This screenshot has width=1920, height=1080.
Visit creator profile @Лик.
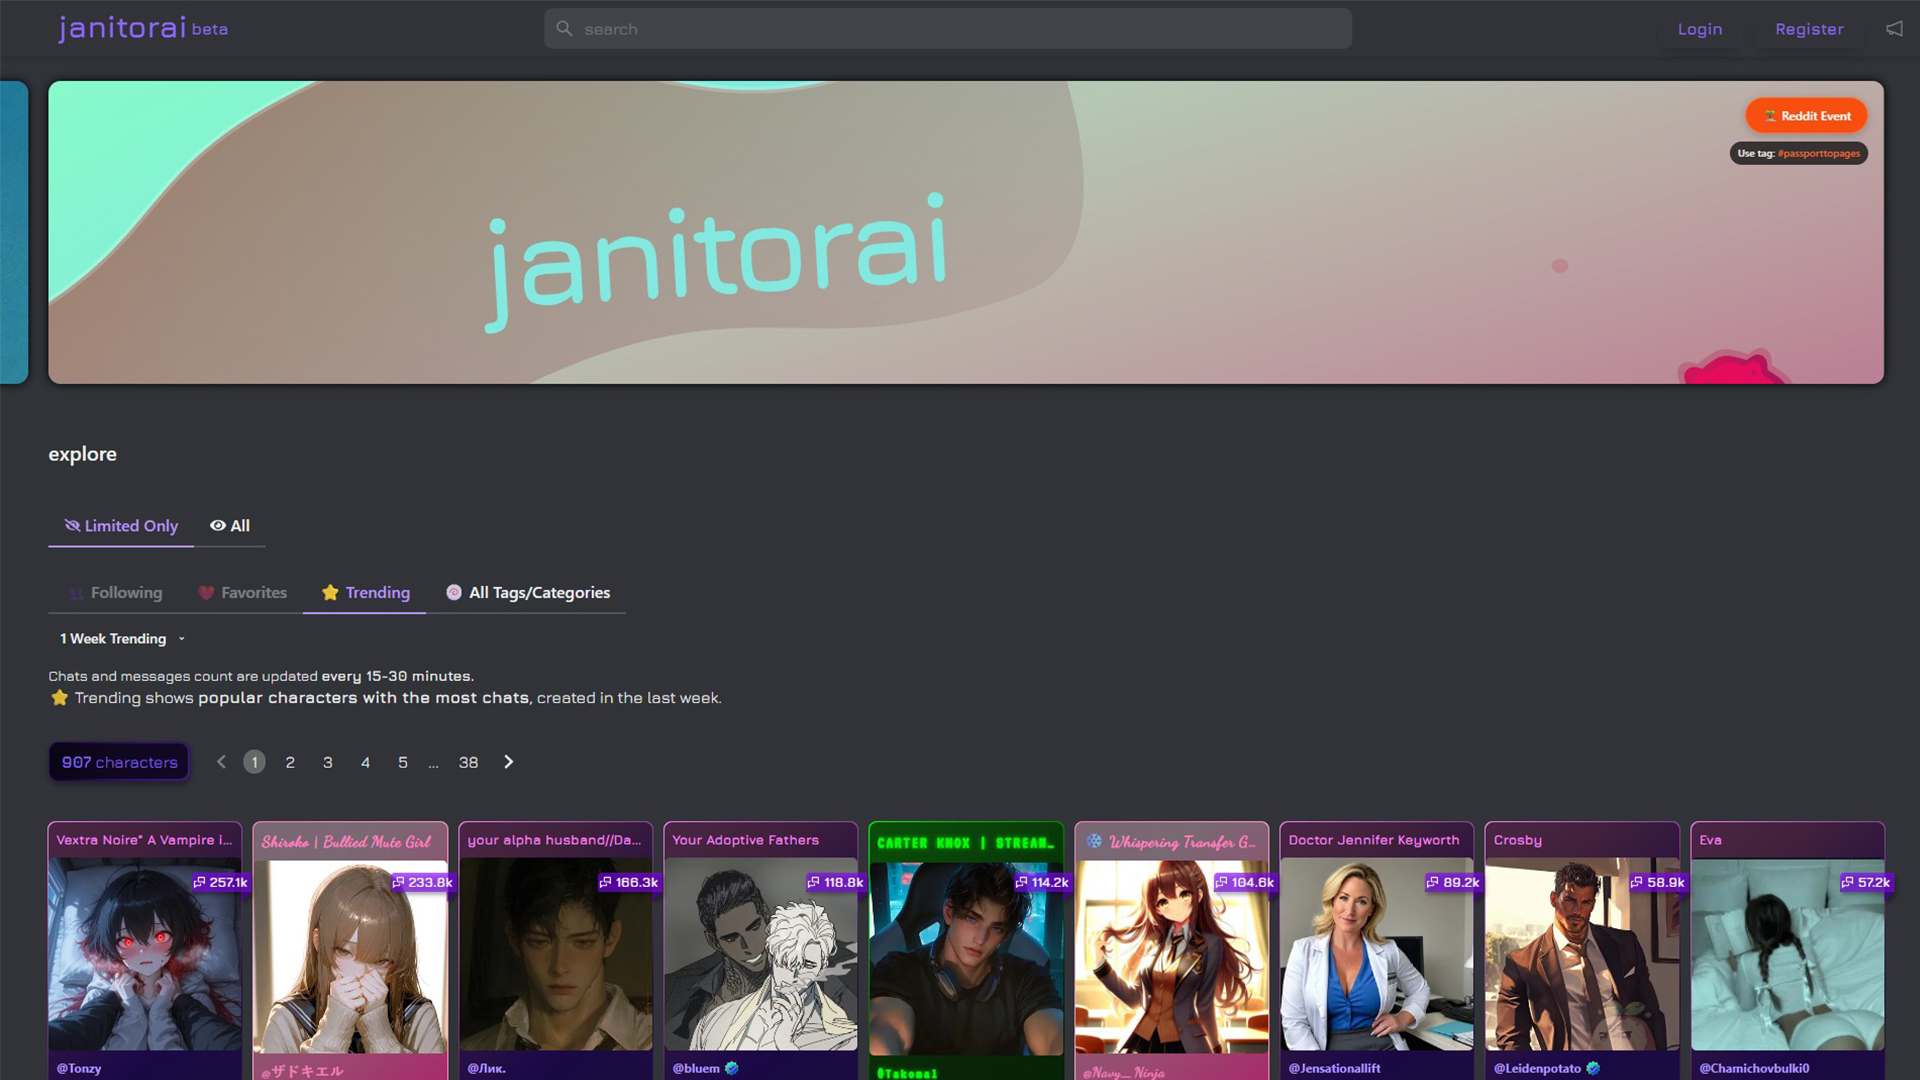click(486, 1068)
